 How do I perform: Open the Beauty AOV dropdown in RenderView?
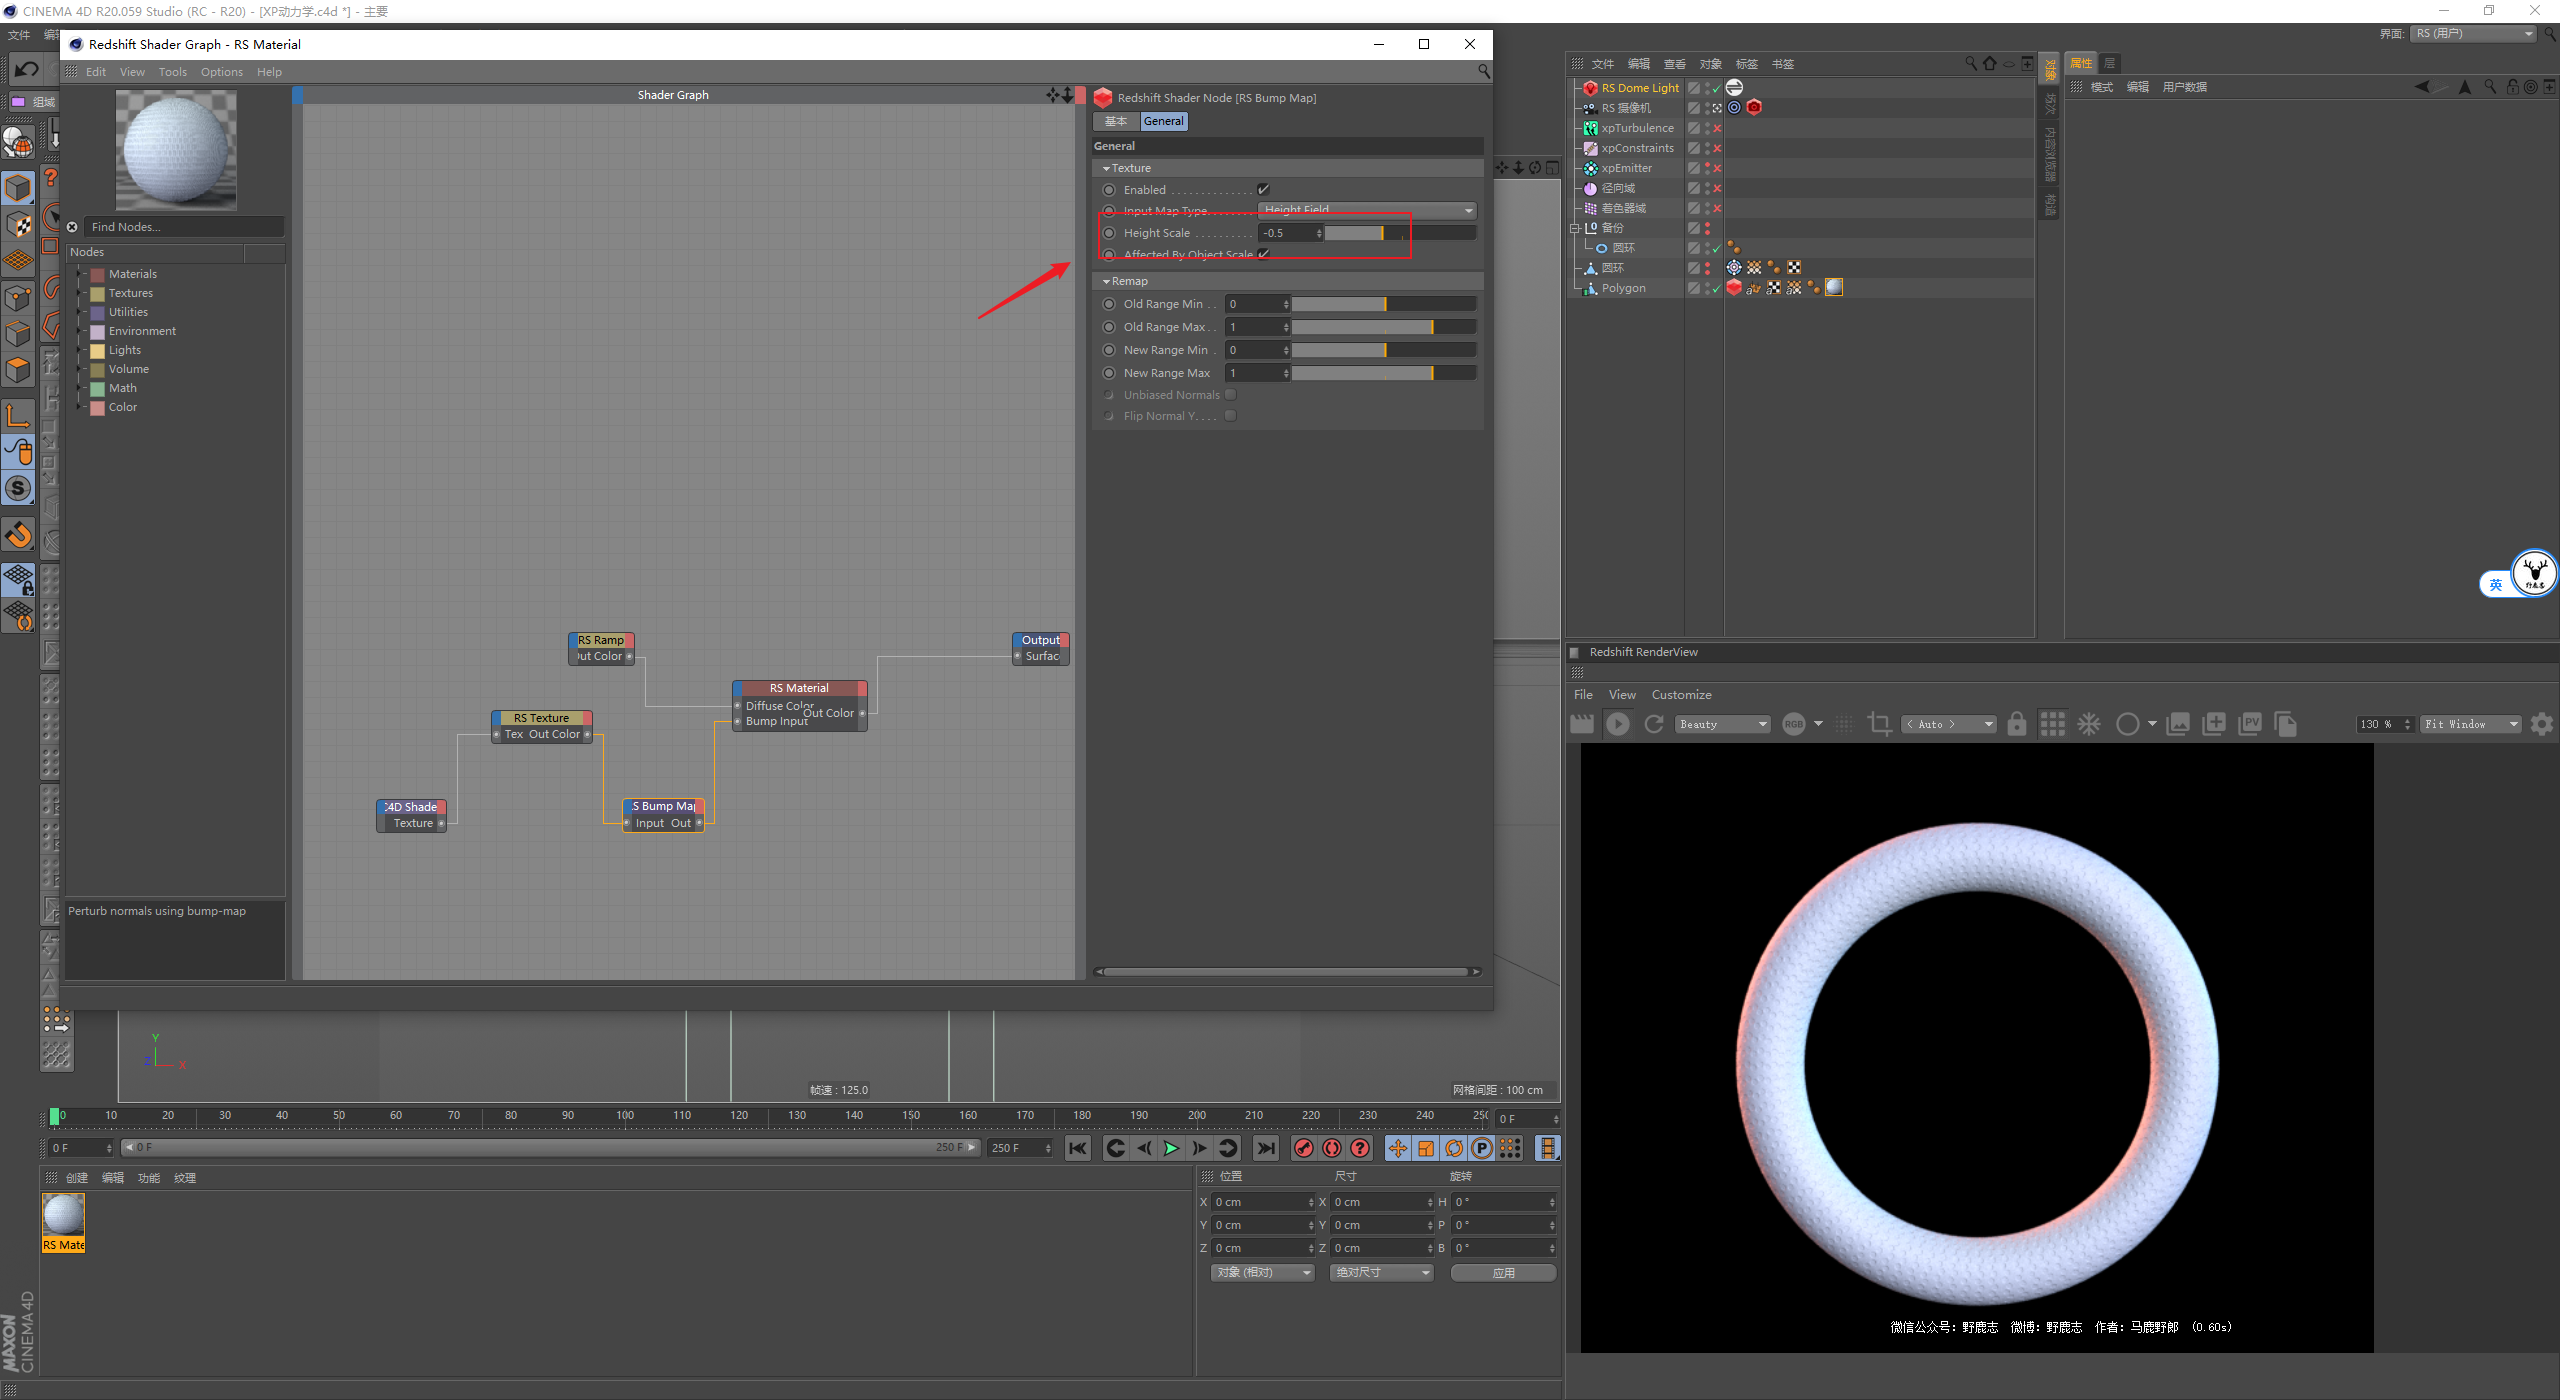tap(1722, 724)
